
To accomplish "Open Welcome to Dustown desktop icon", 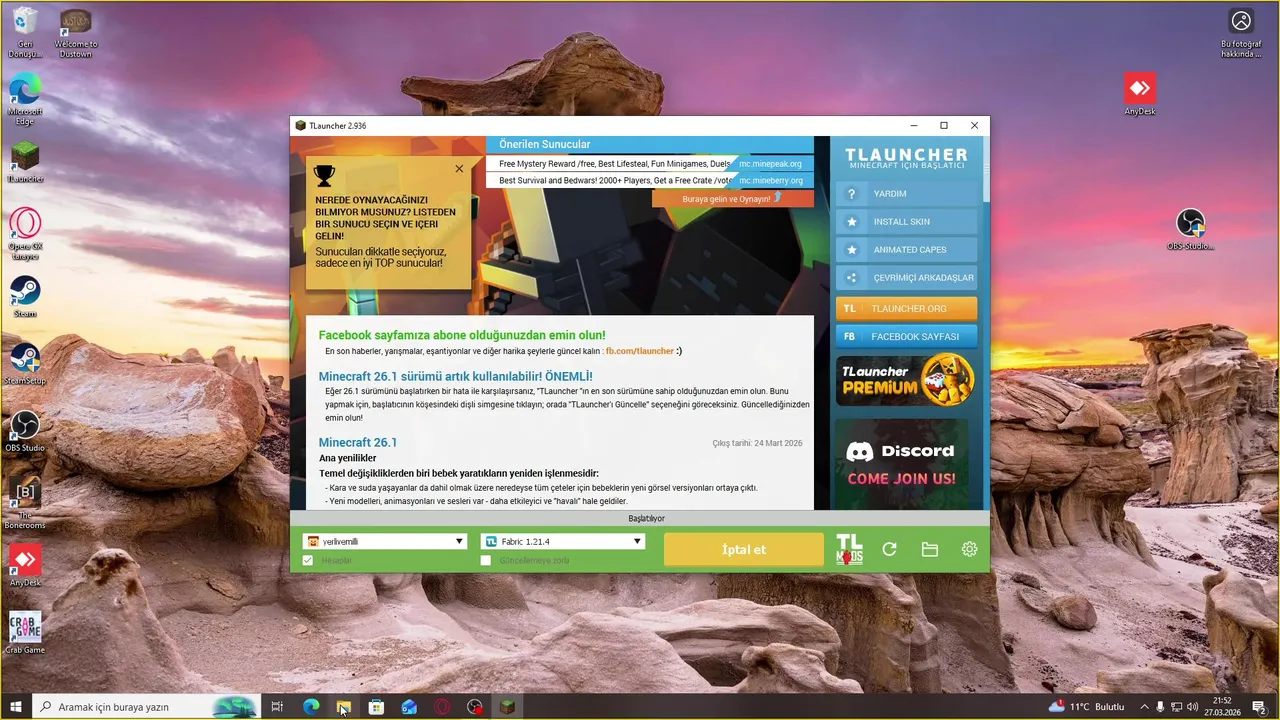I will point(75,34).
